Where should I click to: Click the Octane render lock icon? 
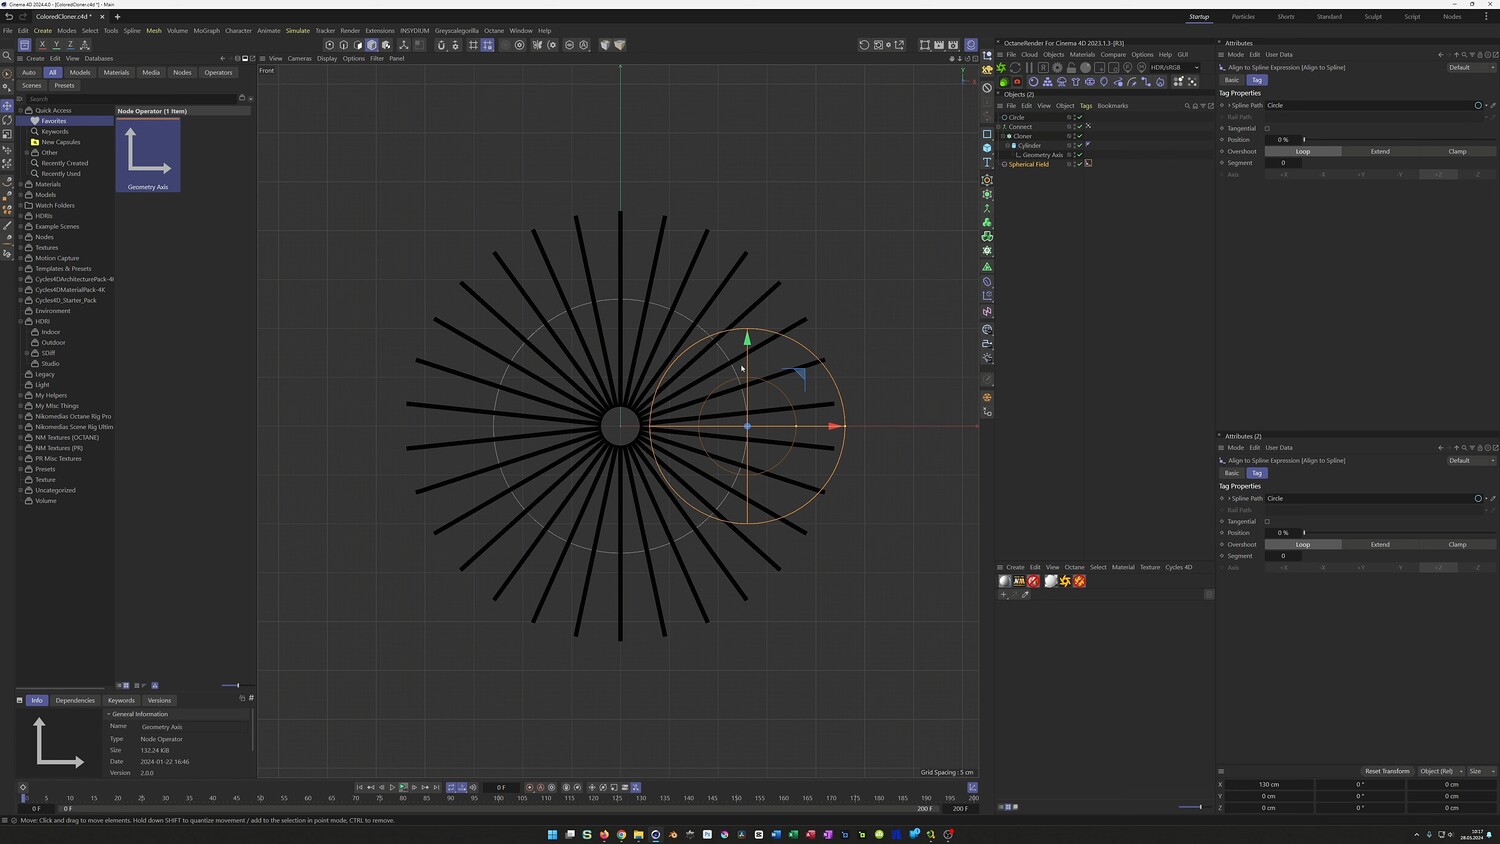1071,68
